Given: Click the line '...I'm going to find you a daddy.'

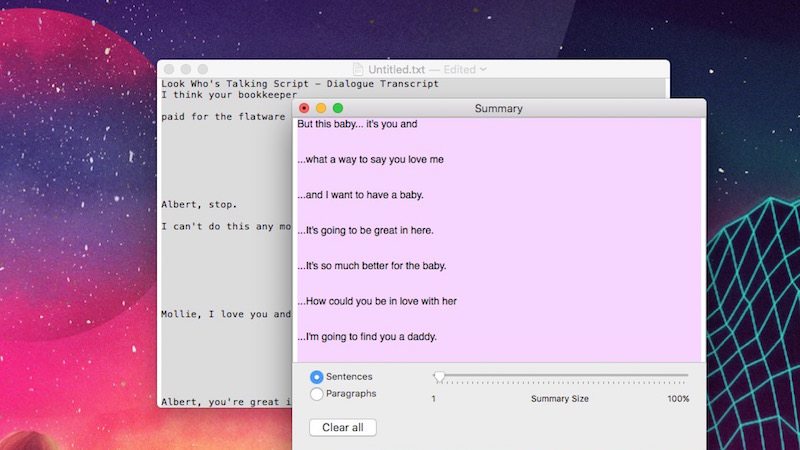Looking at the screenshot, I should [367, 337].
